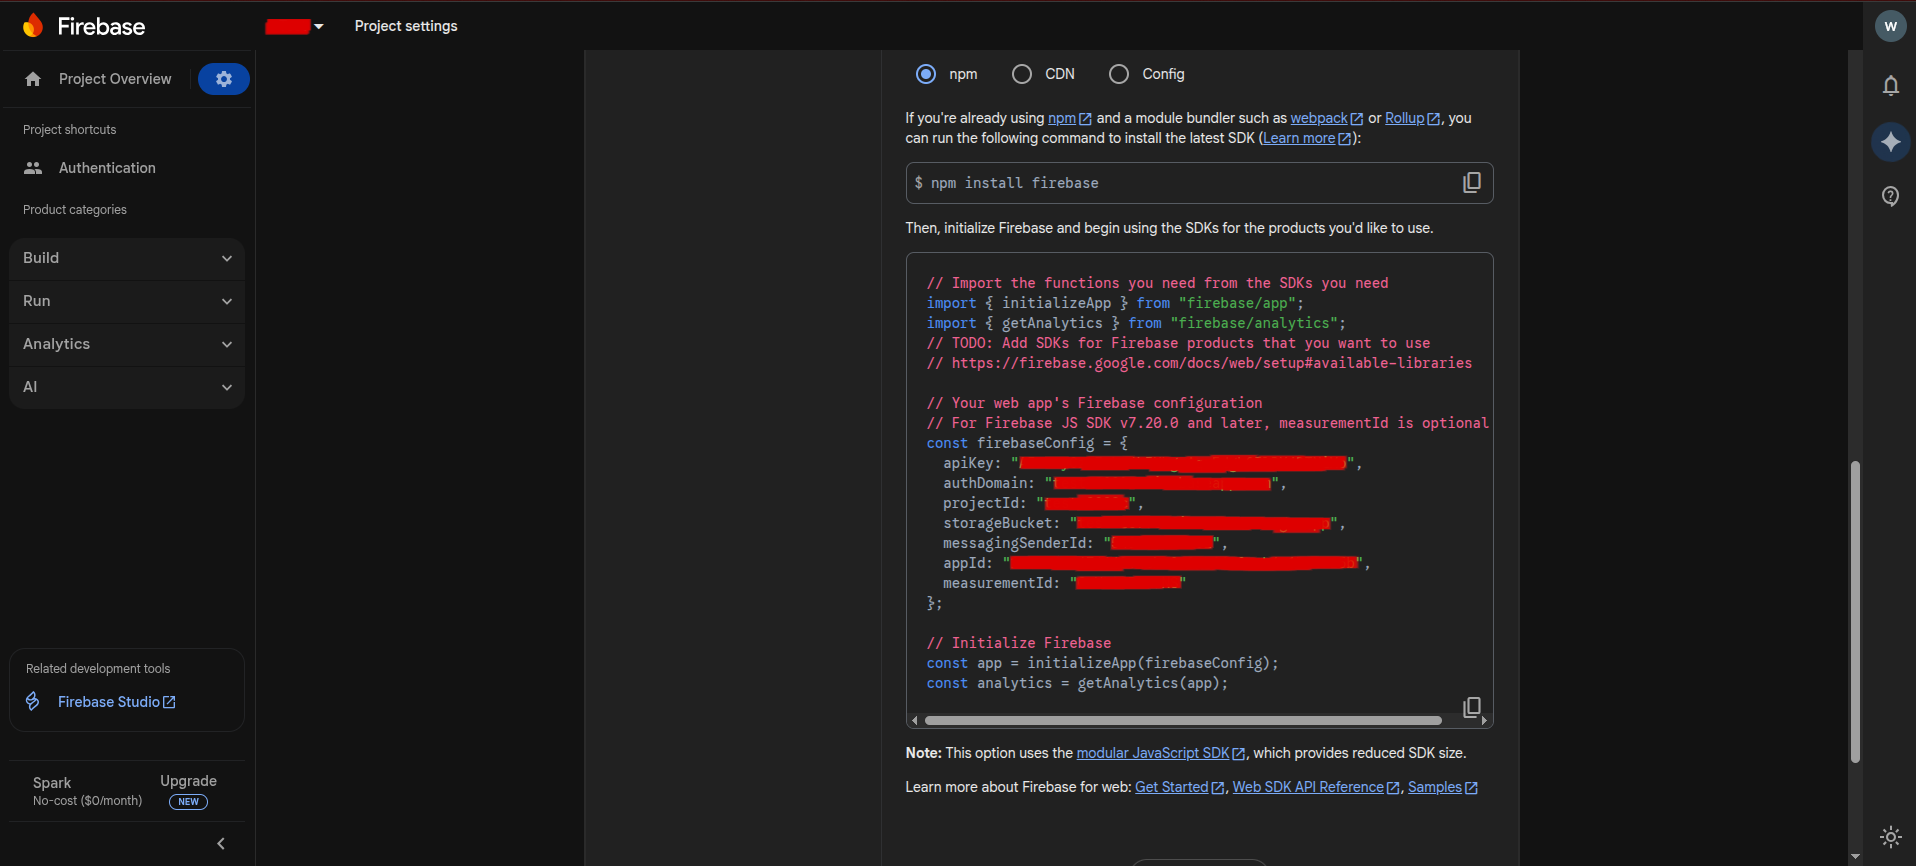Open the notifications bell
Image resolution: width=1916 pixels, height=866 pixels.
click(x=1890, y=86)
